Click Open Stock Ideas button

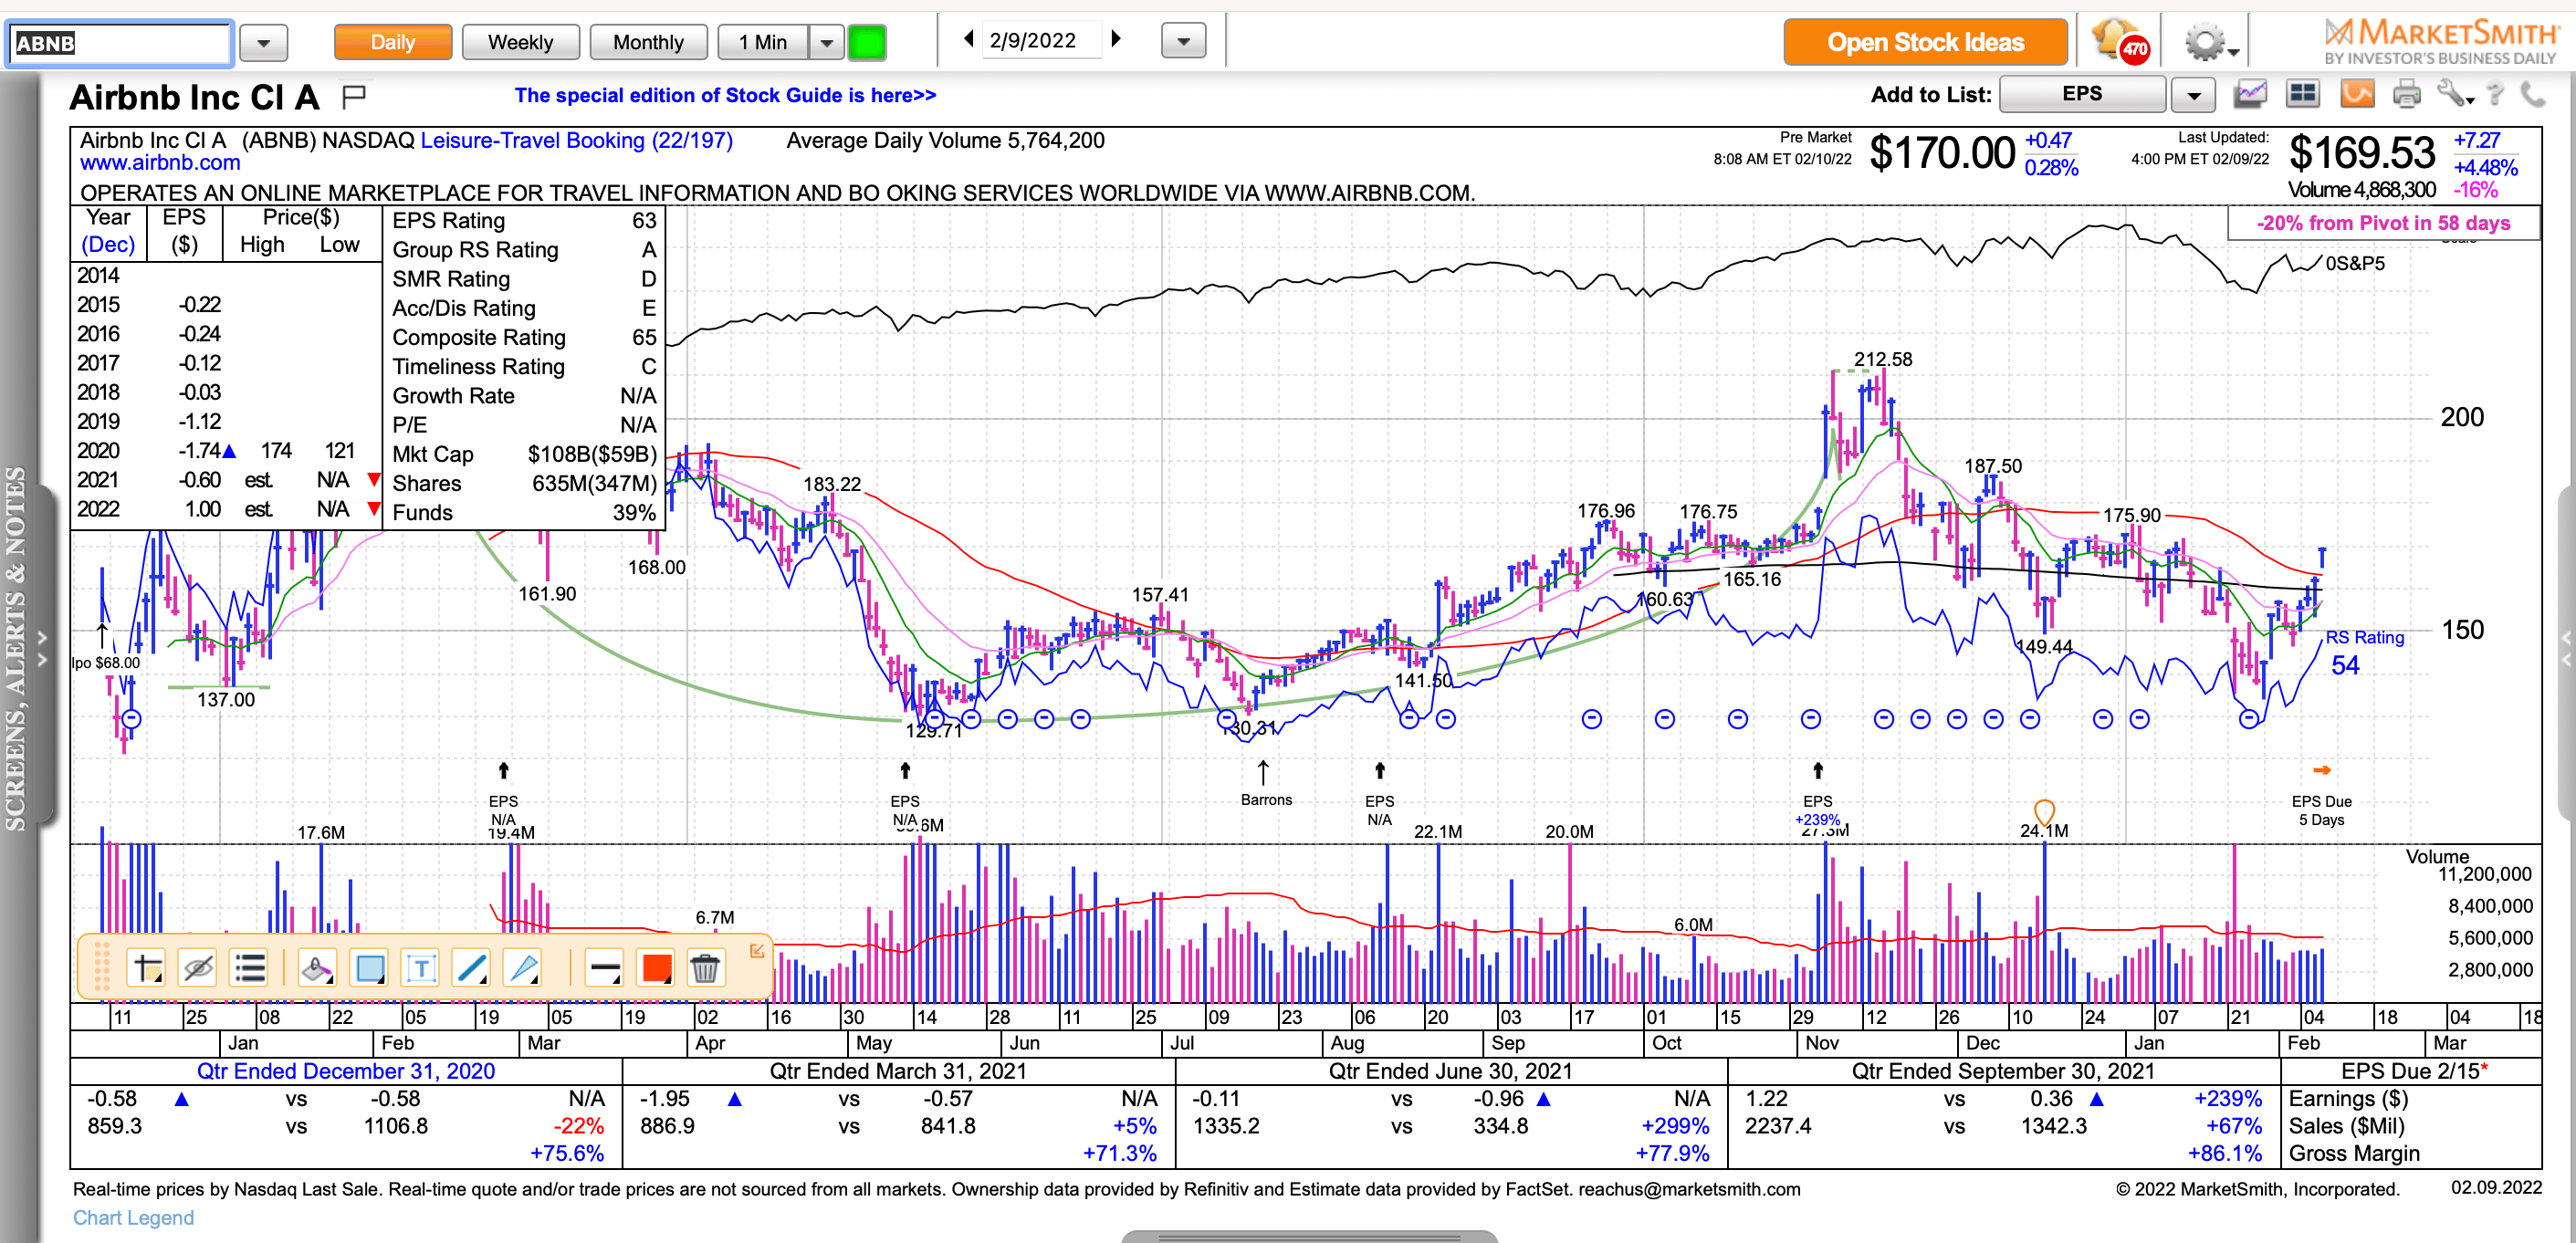click(x=1925, y=42)
